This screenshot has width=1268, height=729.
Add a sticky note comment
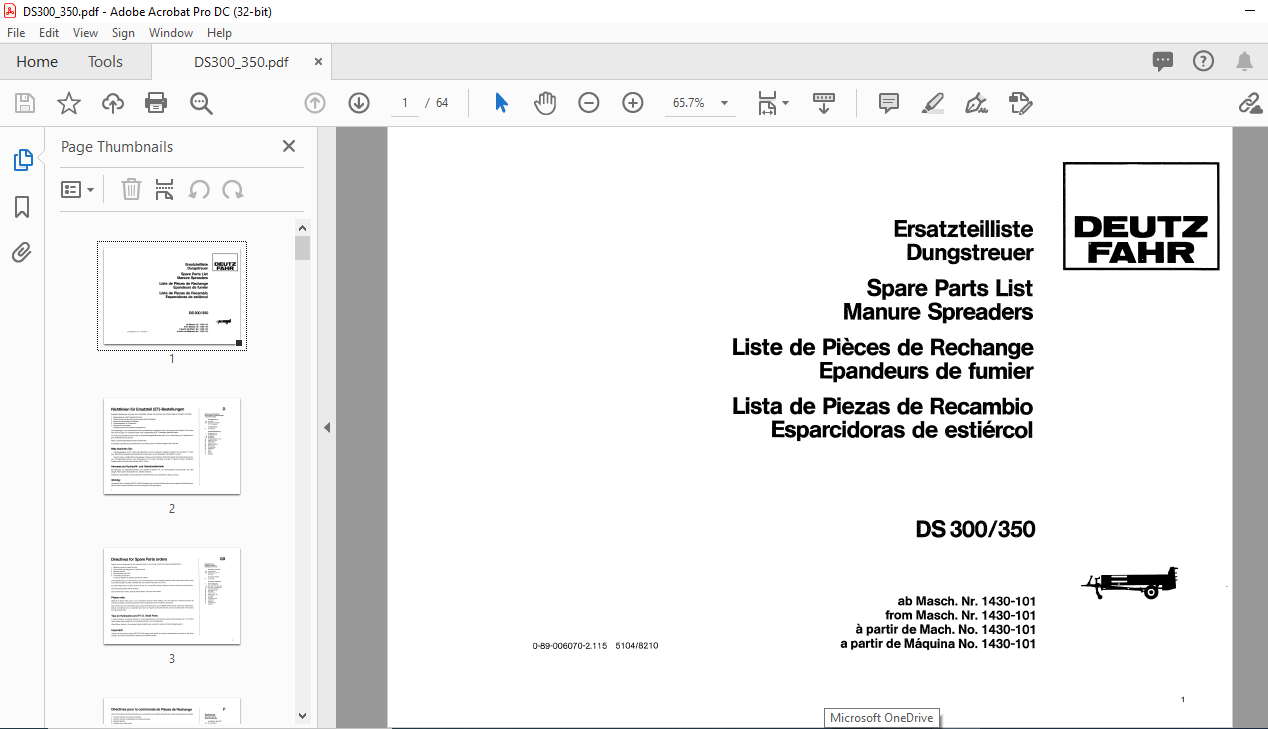pyautogui.click(x=888, y=103)
